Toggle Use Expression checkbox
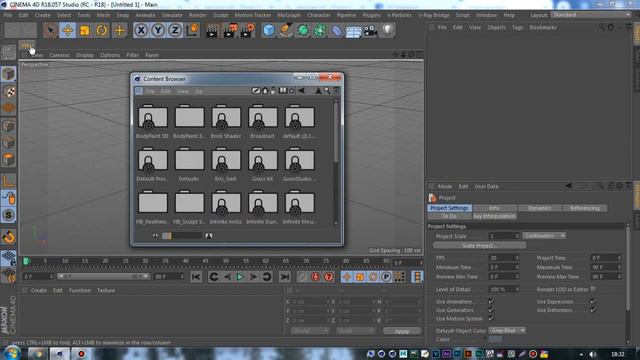This screenshot has width=640, height=360. (x=593, y=301)
